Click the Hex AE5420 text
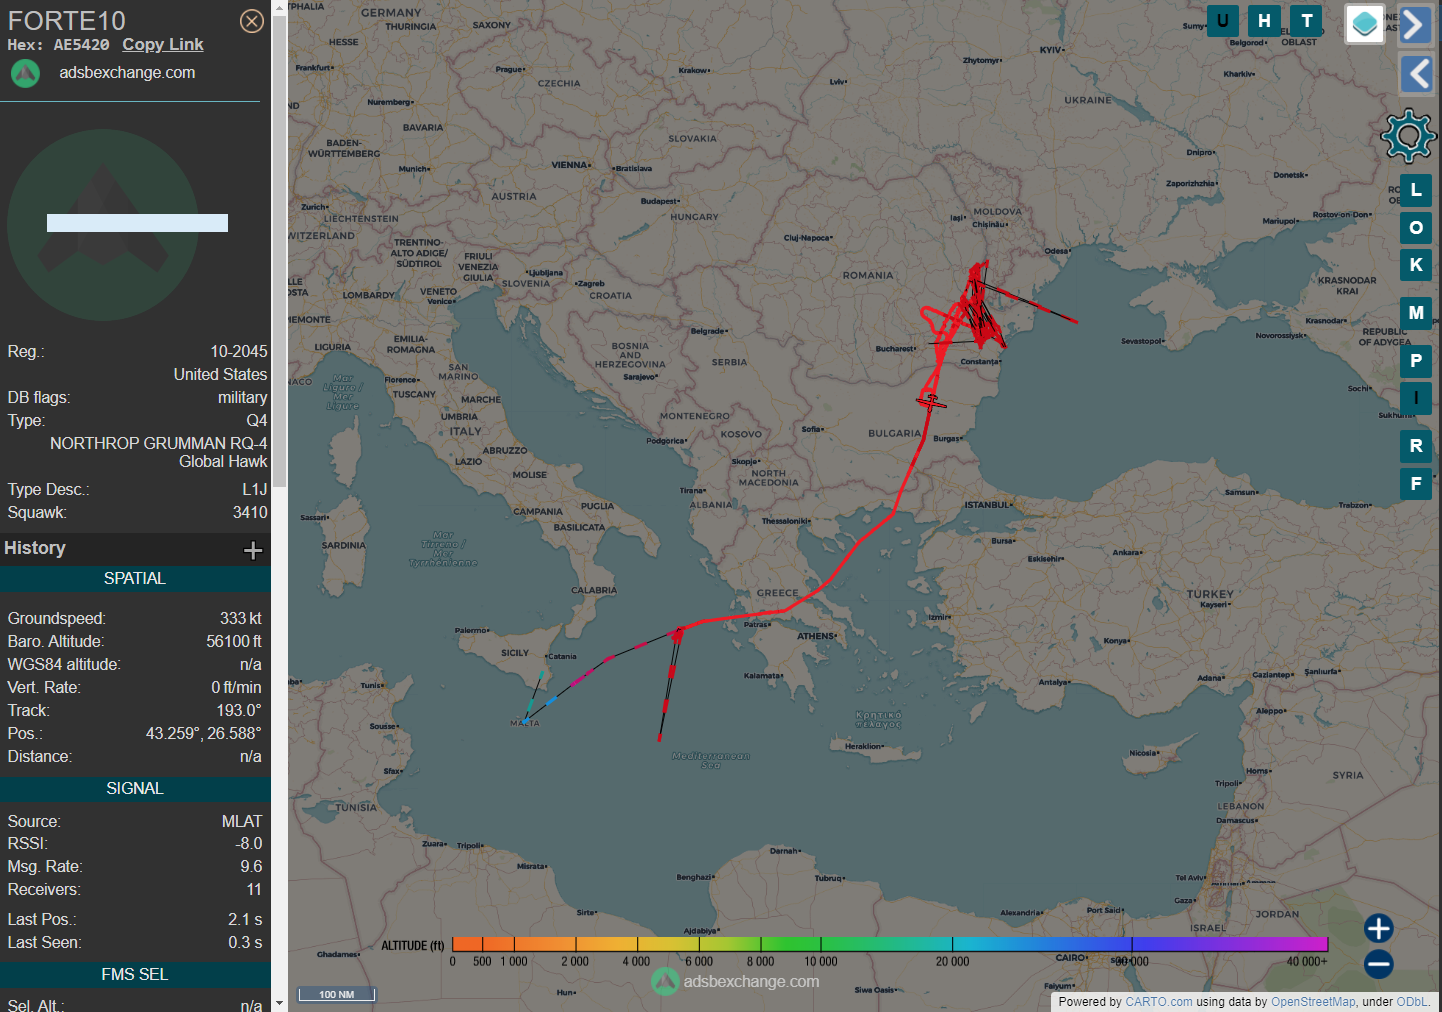The image size is (1442, 1012). pos(58,45)
